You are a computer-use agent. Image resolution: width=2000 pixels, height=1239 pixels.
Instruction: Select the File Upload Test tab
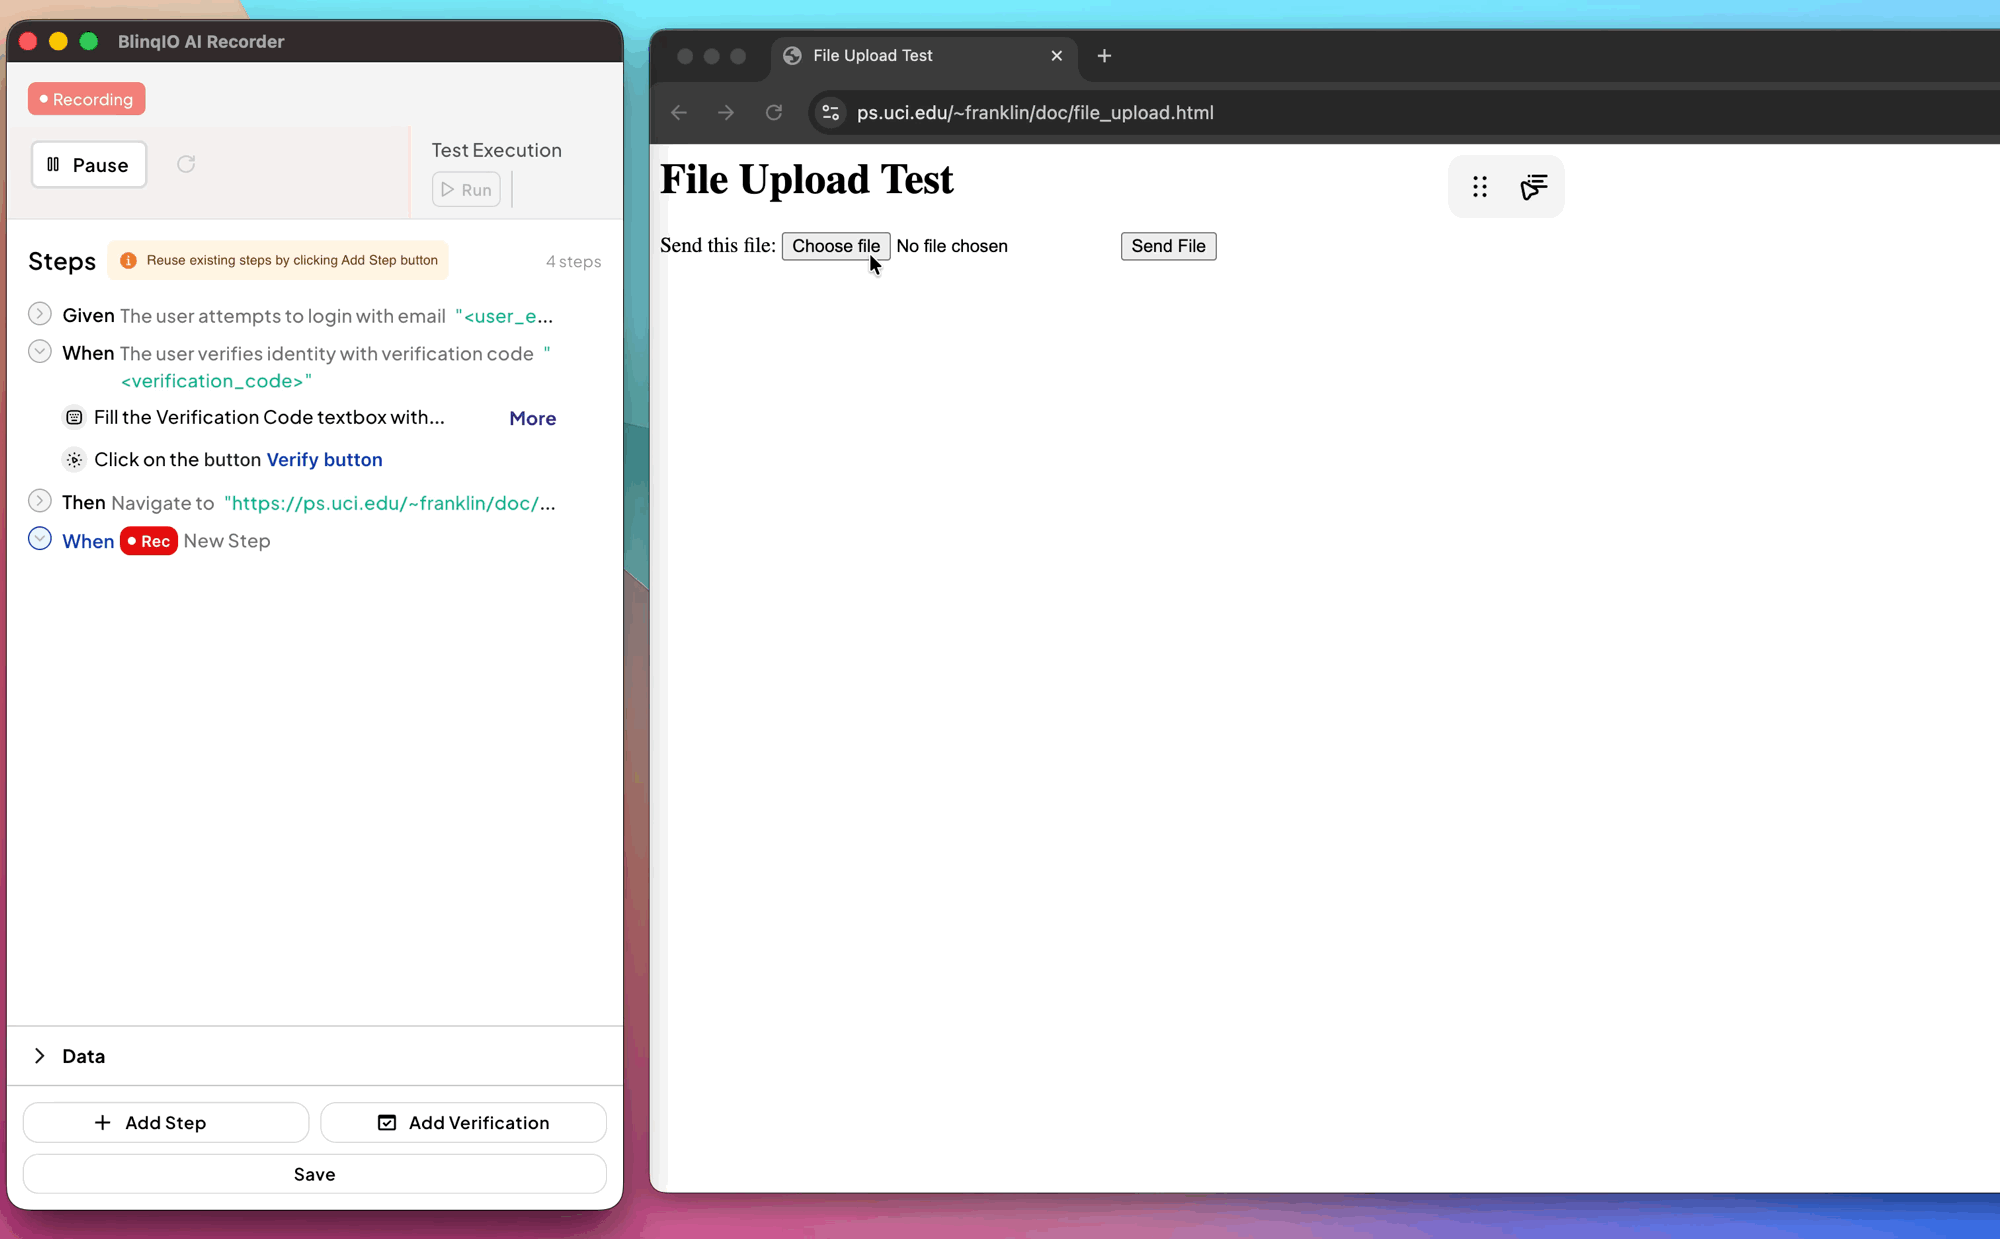(x=872, y=56)
